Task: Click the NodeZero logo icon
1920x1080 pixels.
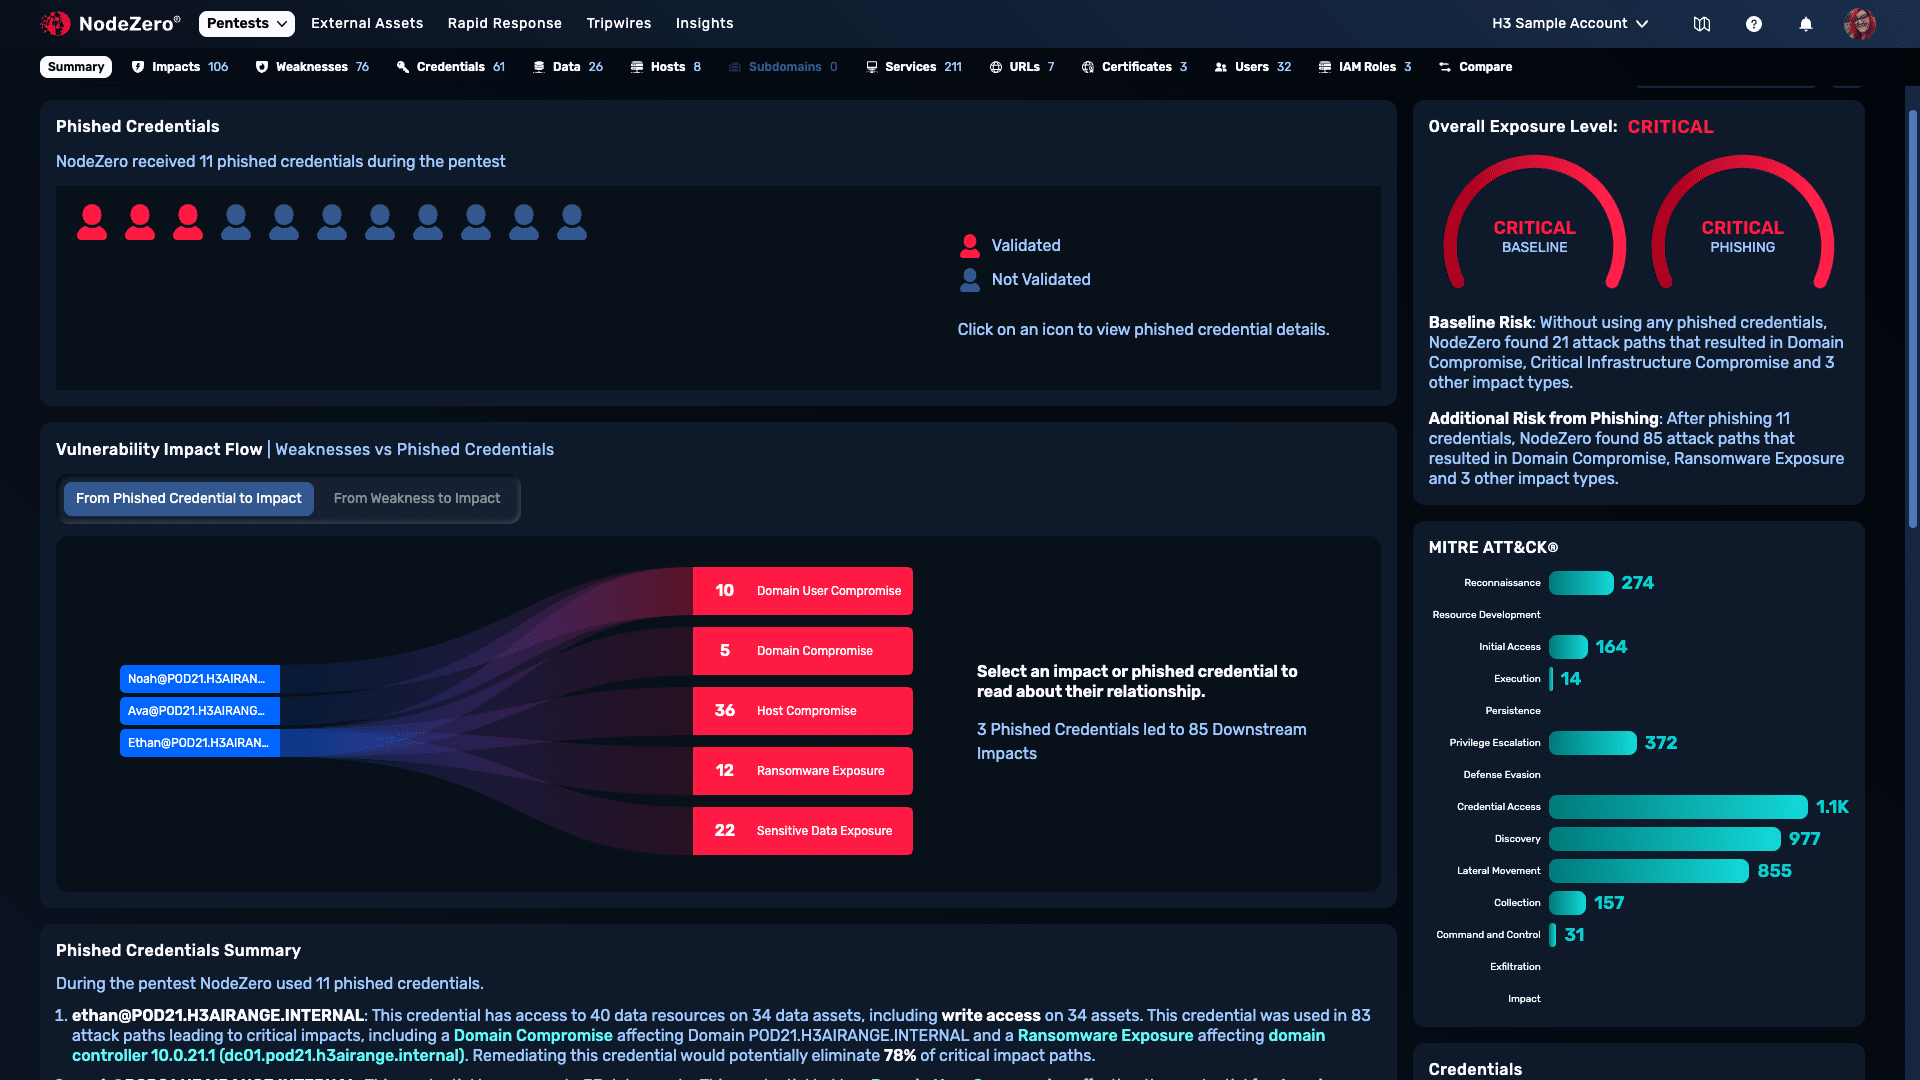Action: [x=56, y=23]
